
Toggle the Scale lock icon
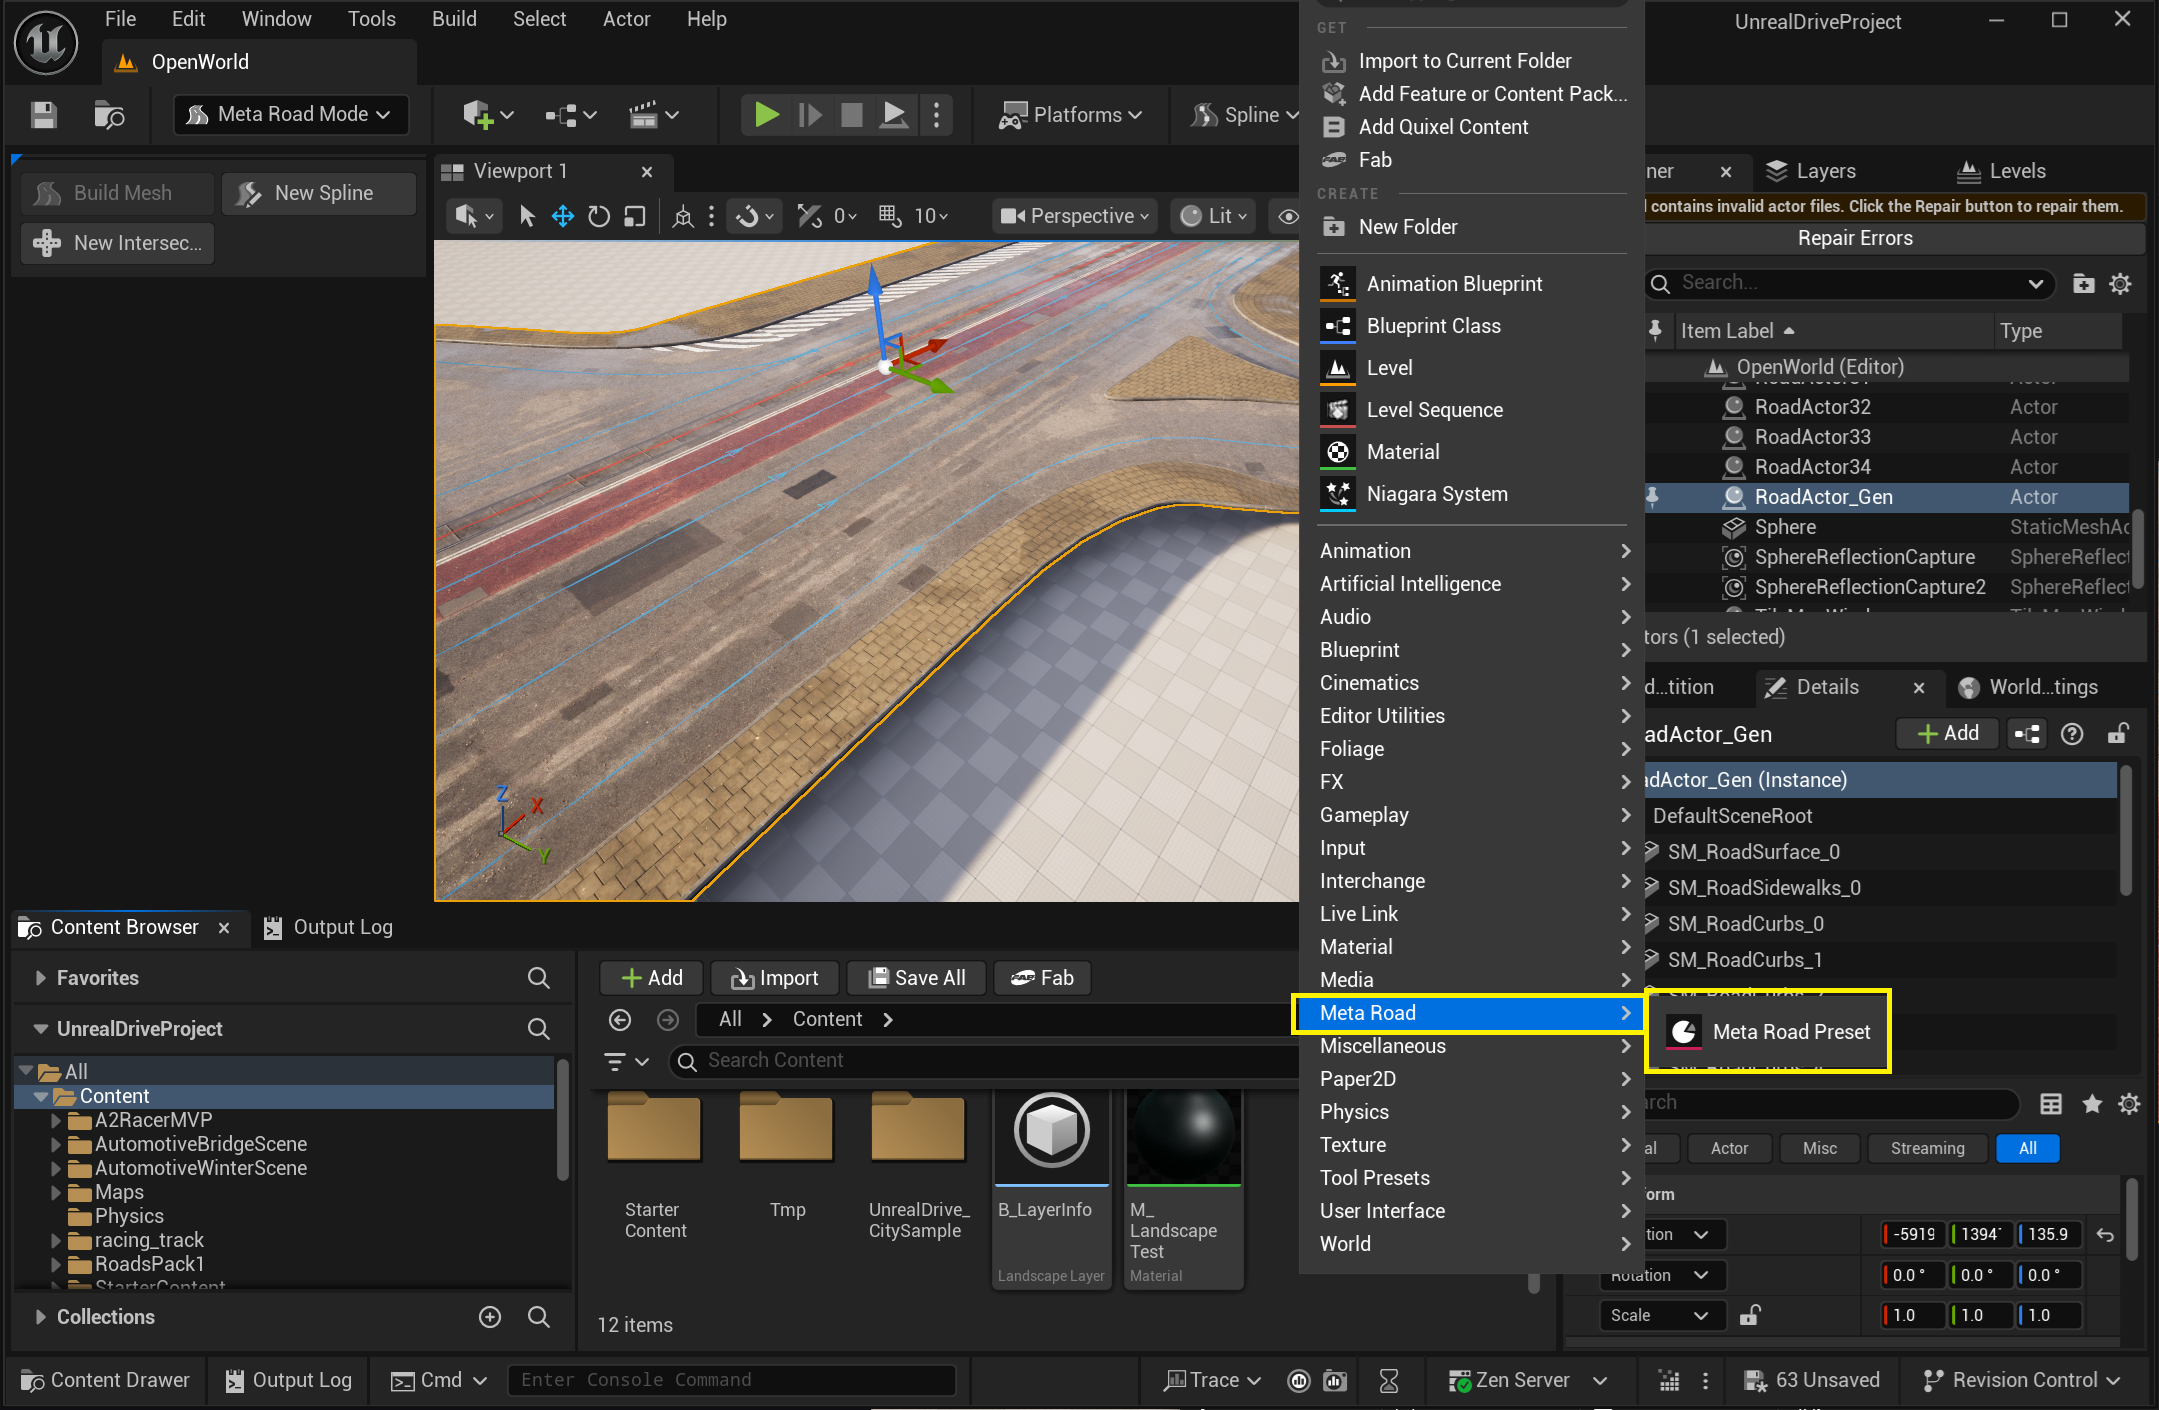(x=1750, y=1316)
